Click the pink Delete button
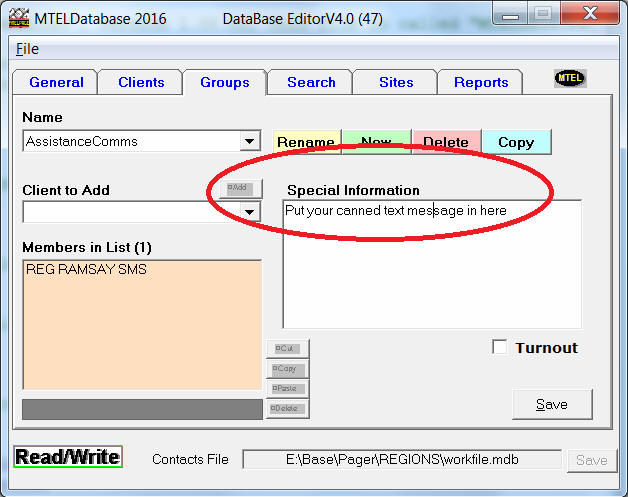Image resolution: width=628 pixels, height=497 pixels. (x=447, y=142)
